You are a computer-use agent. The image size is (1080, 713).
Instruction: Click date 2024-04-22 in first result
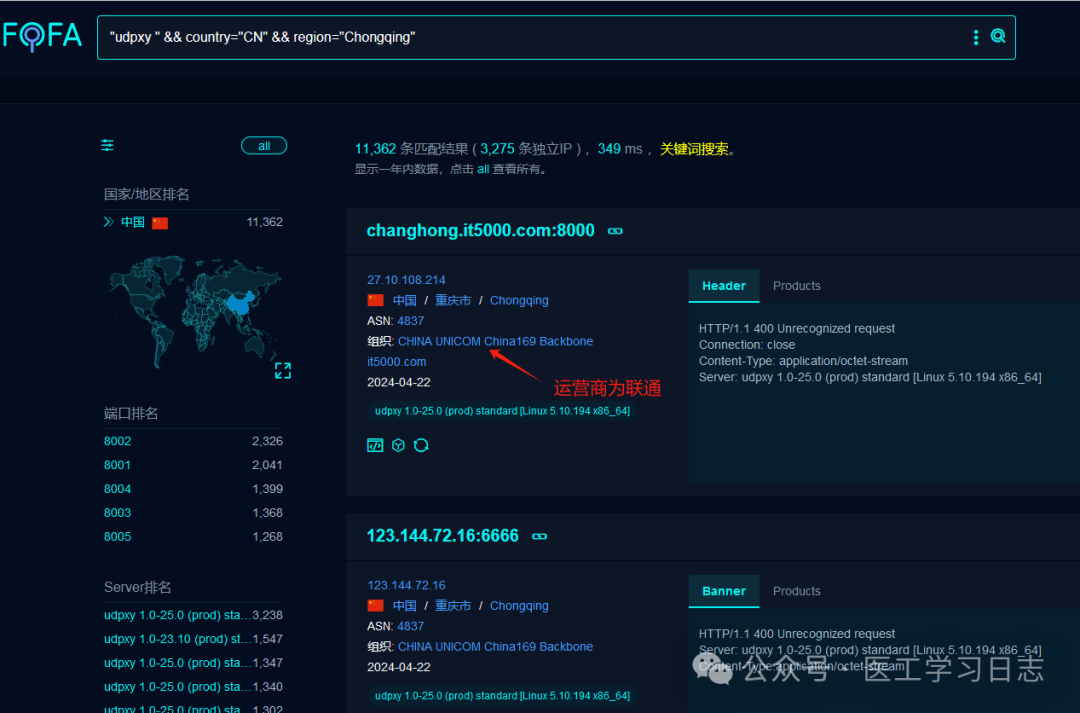(398, 382)
